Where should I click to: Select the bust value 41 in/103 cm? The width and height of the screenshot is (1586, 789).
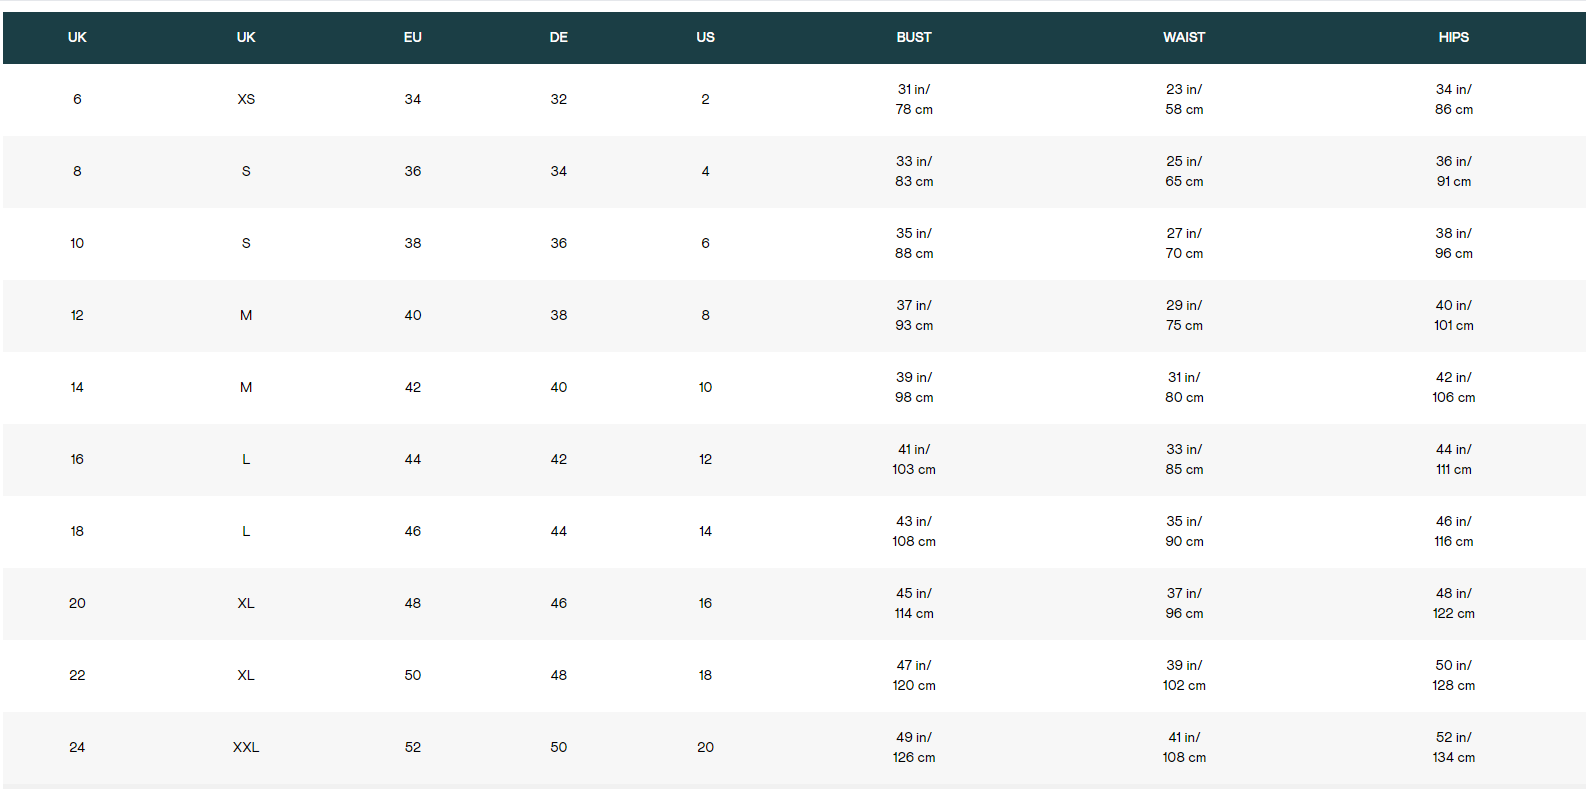tap(913, 459)
